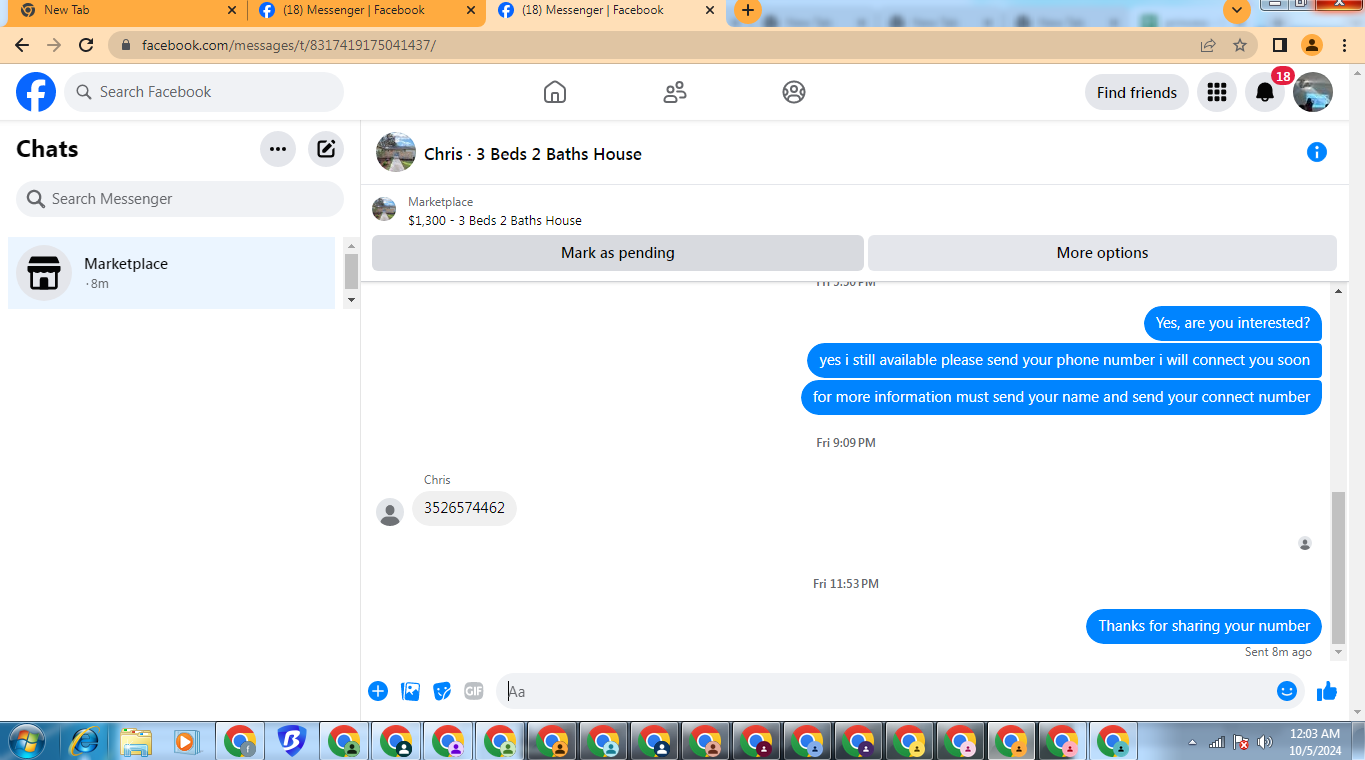
Task: Reload the Facebook page
Action: pos(86,45)
